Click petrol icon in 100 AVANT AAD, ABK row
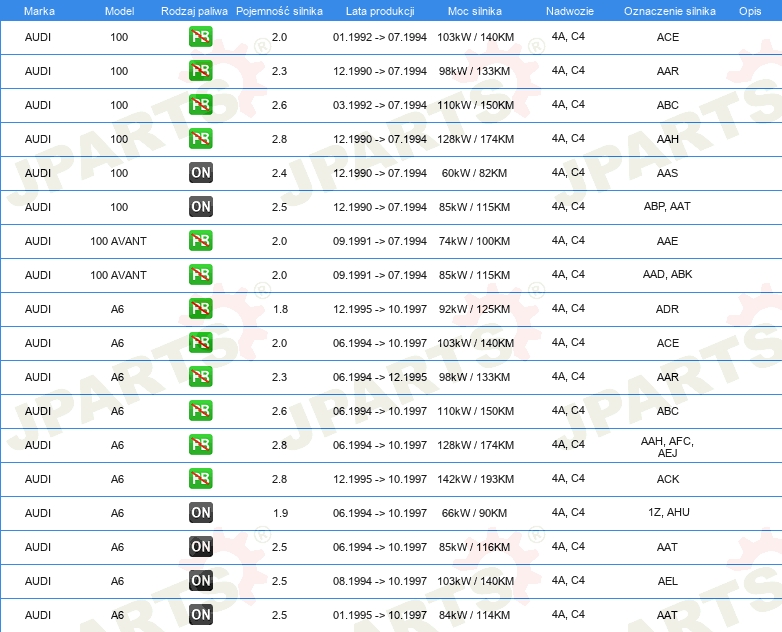Viewport: 782px width, 632px height. [200, 274]
